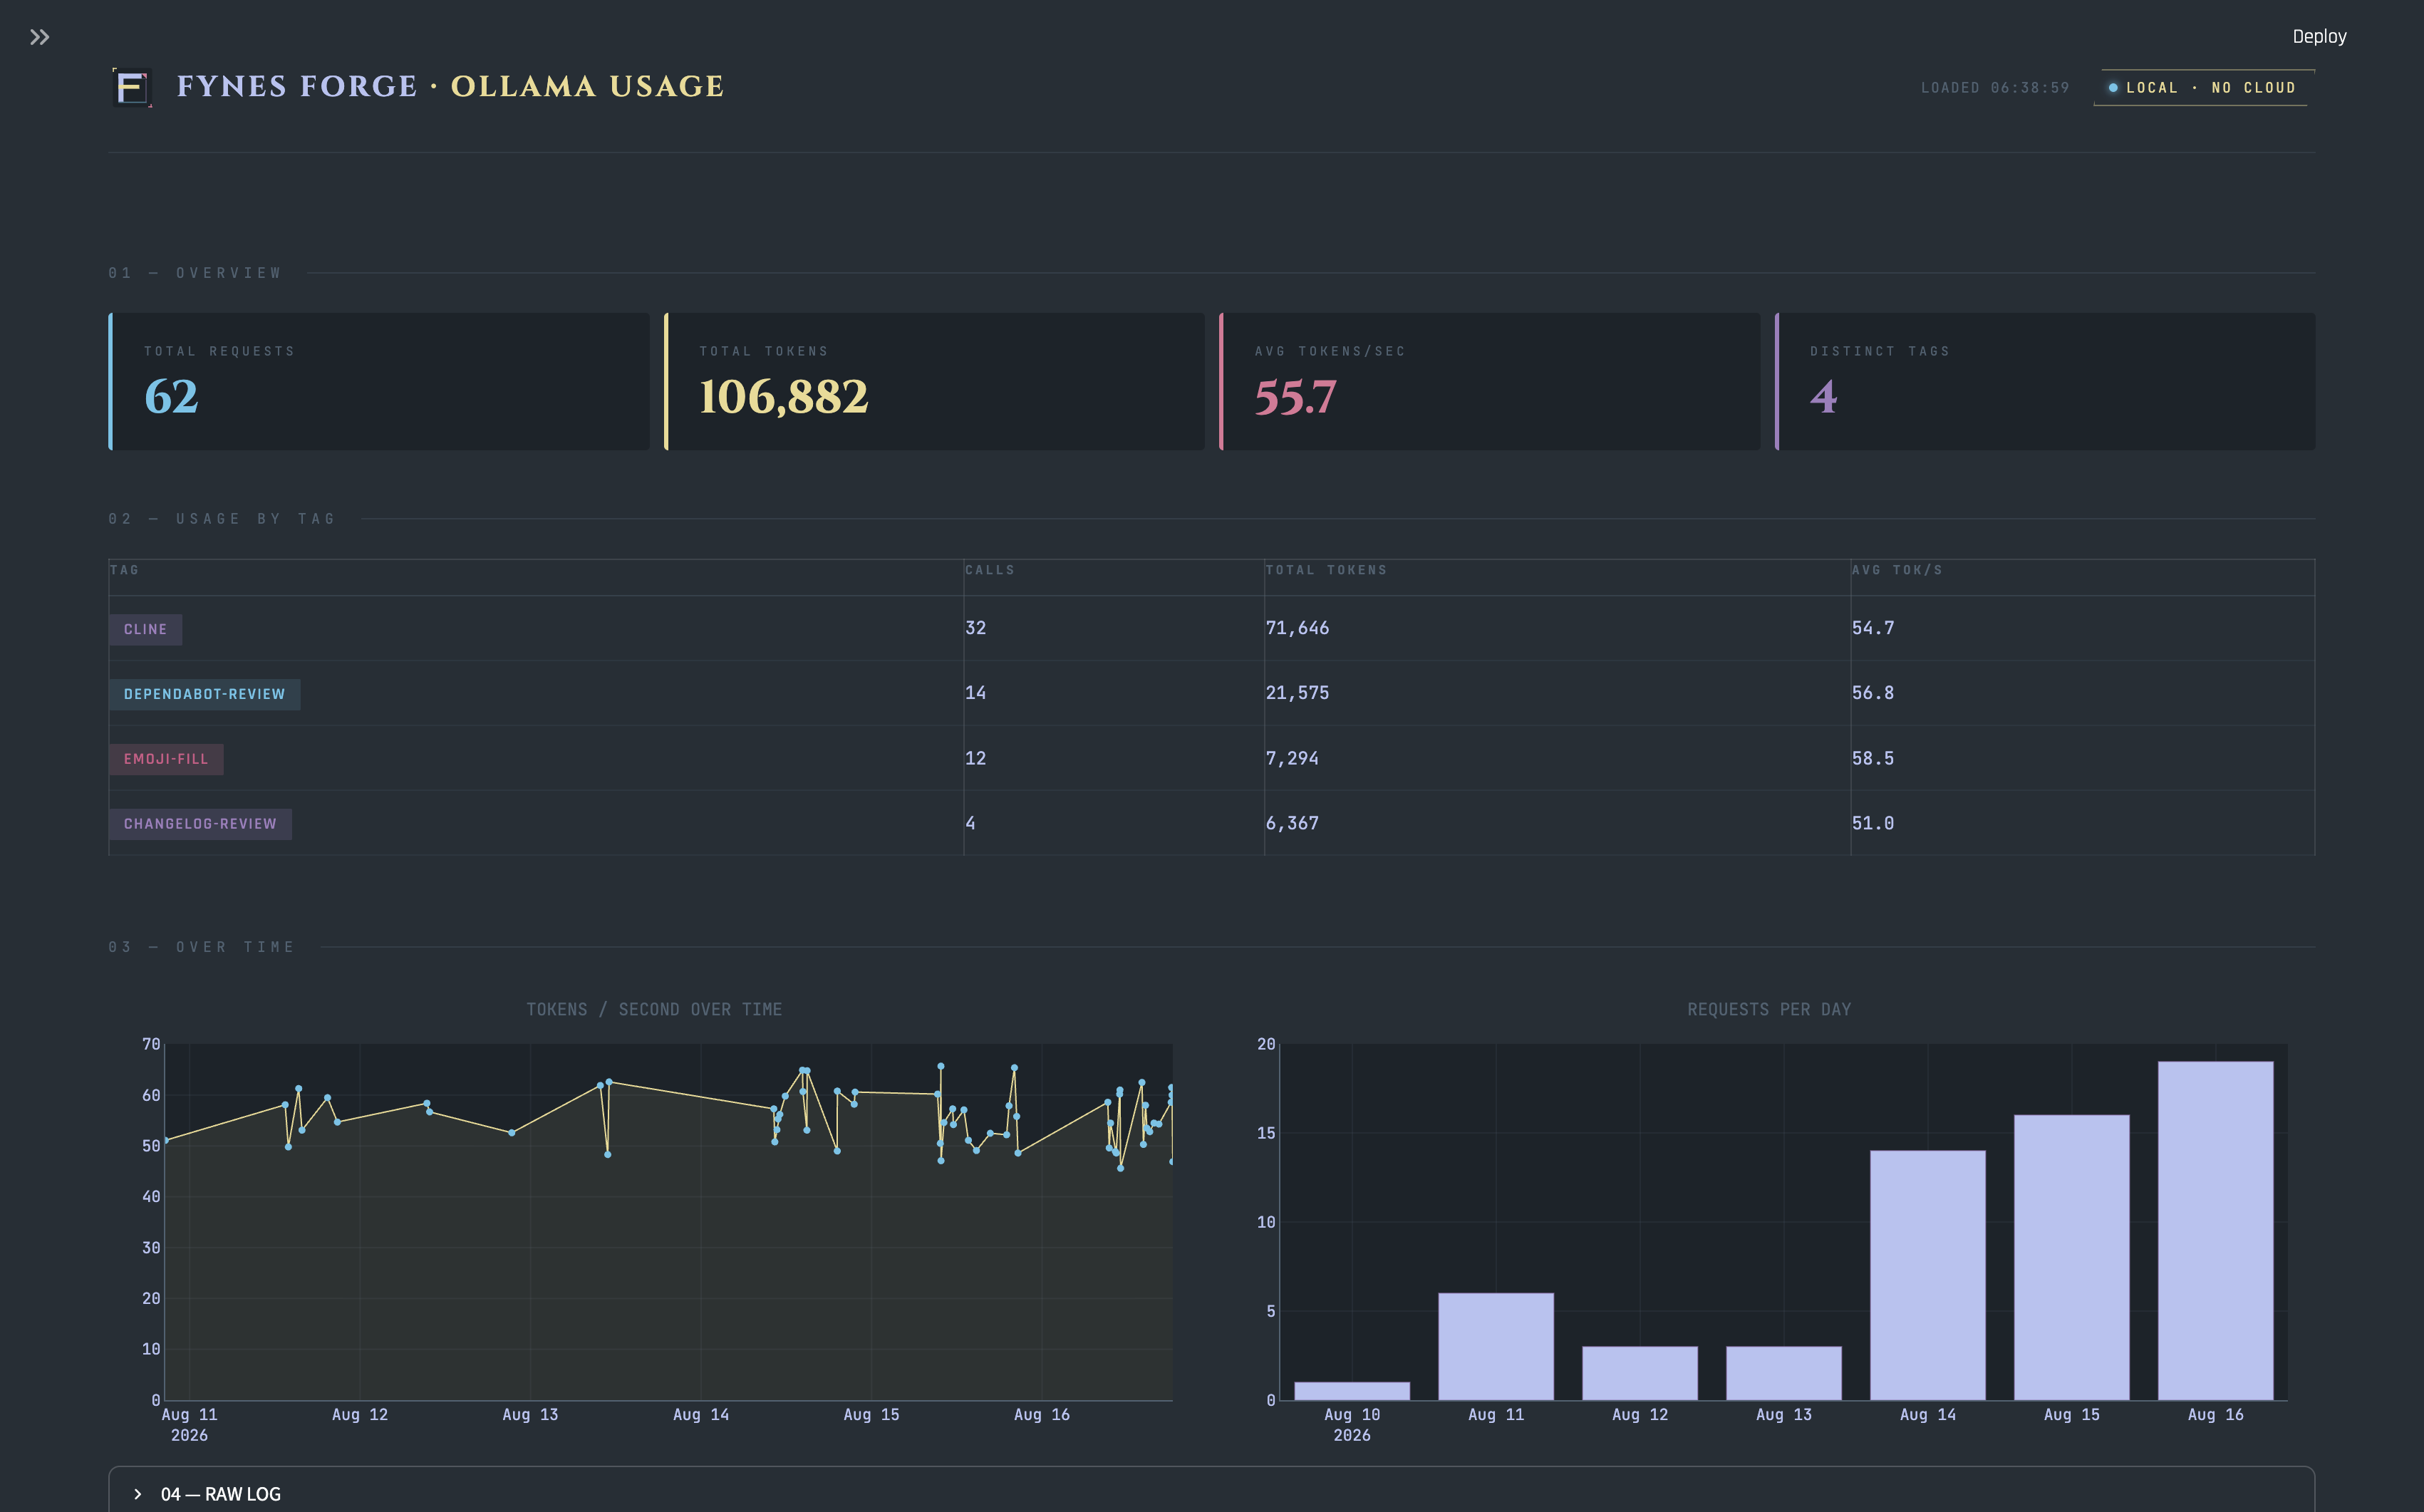Click the Distinct Tags value 4
The image size is (2424, 1512).
(1823, 397)
